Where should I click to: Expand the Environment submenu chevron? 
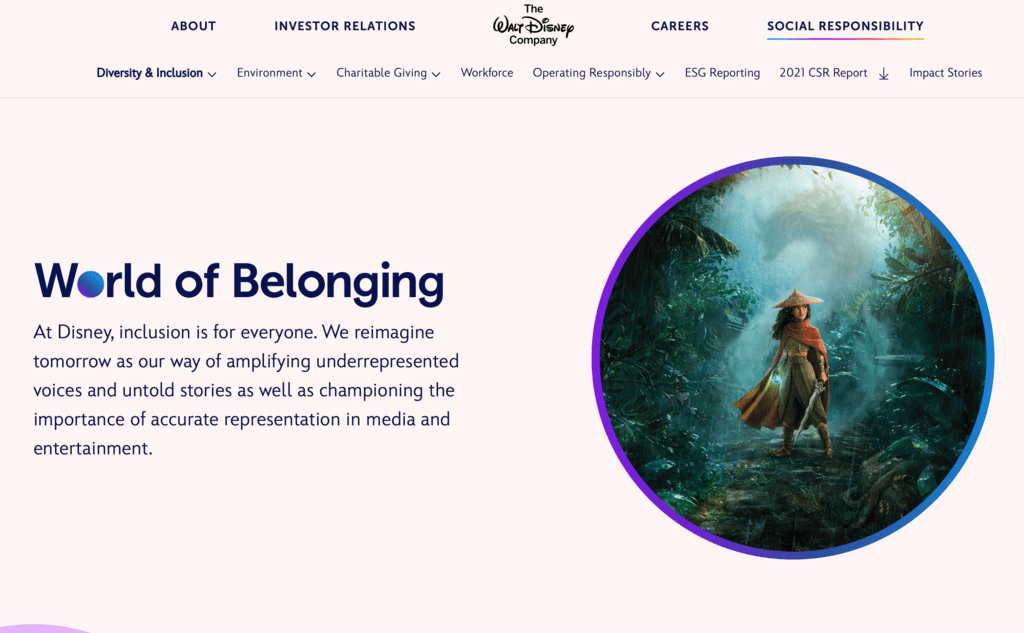coord(312,74)
